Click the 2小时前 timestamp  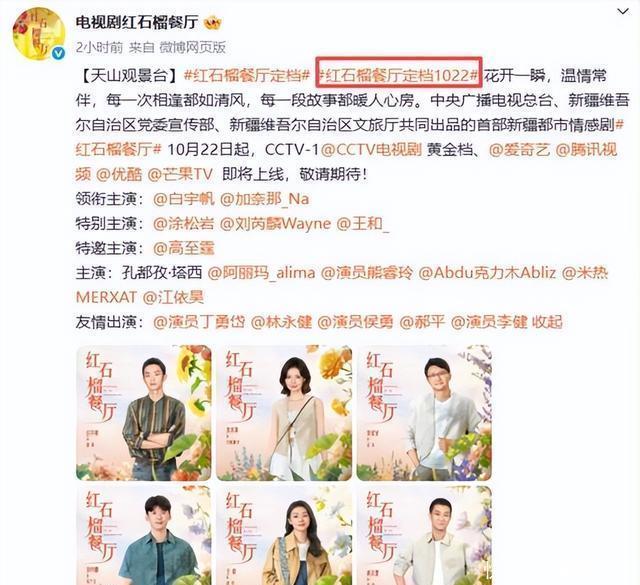pyautogui.click(x=99, y=47)
